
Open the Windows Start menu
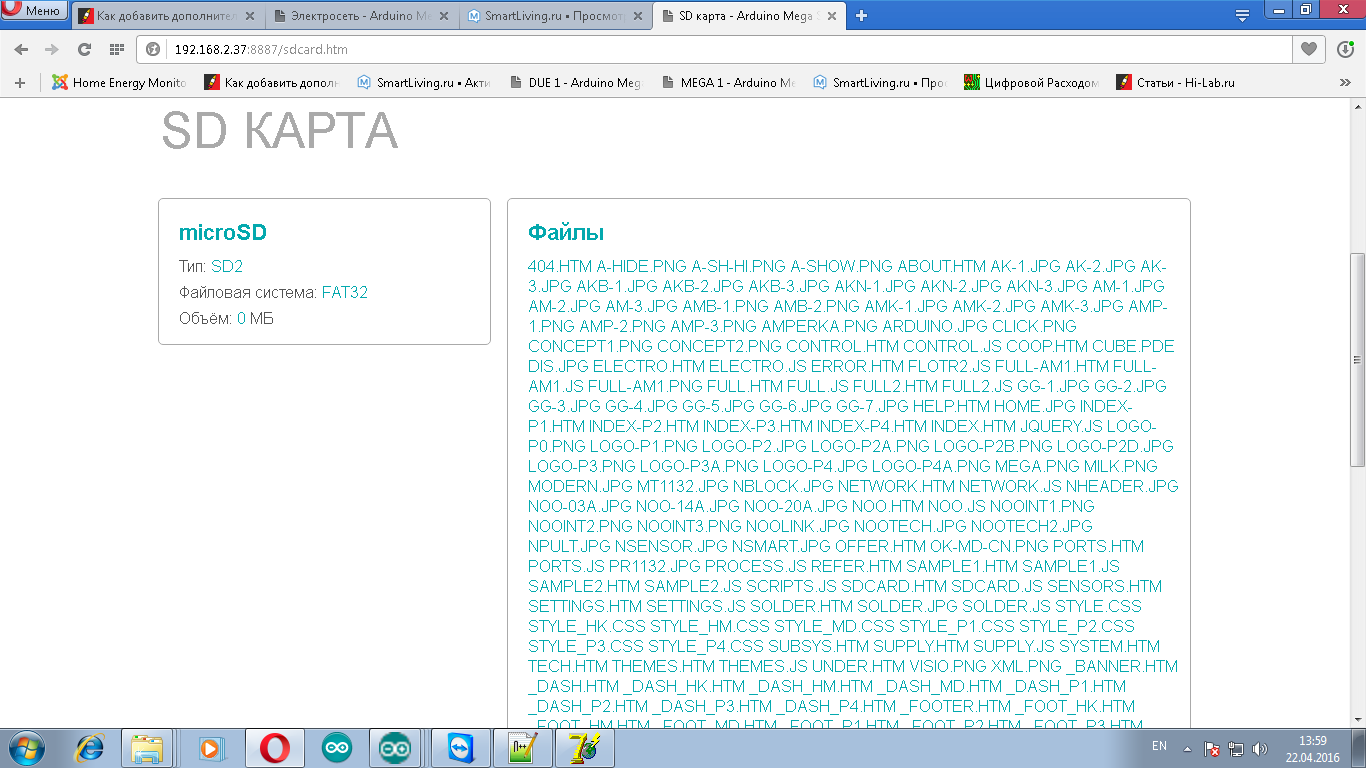26,747
